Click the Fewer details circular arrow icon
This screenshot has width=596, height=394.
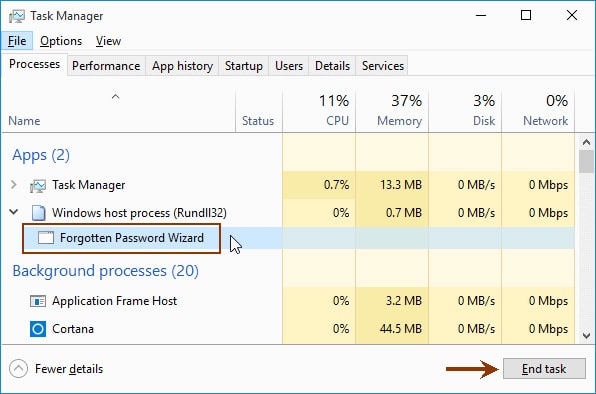(x=19, y=369)
